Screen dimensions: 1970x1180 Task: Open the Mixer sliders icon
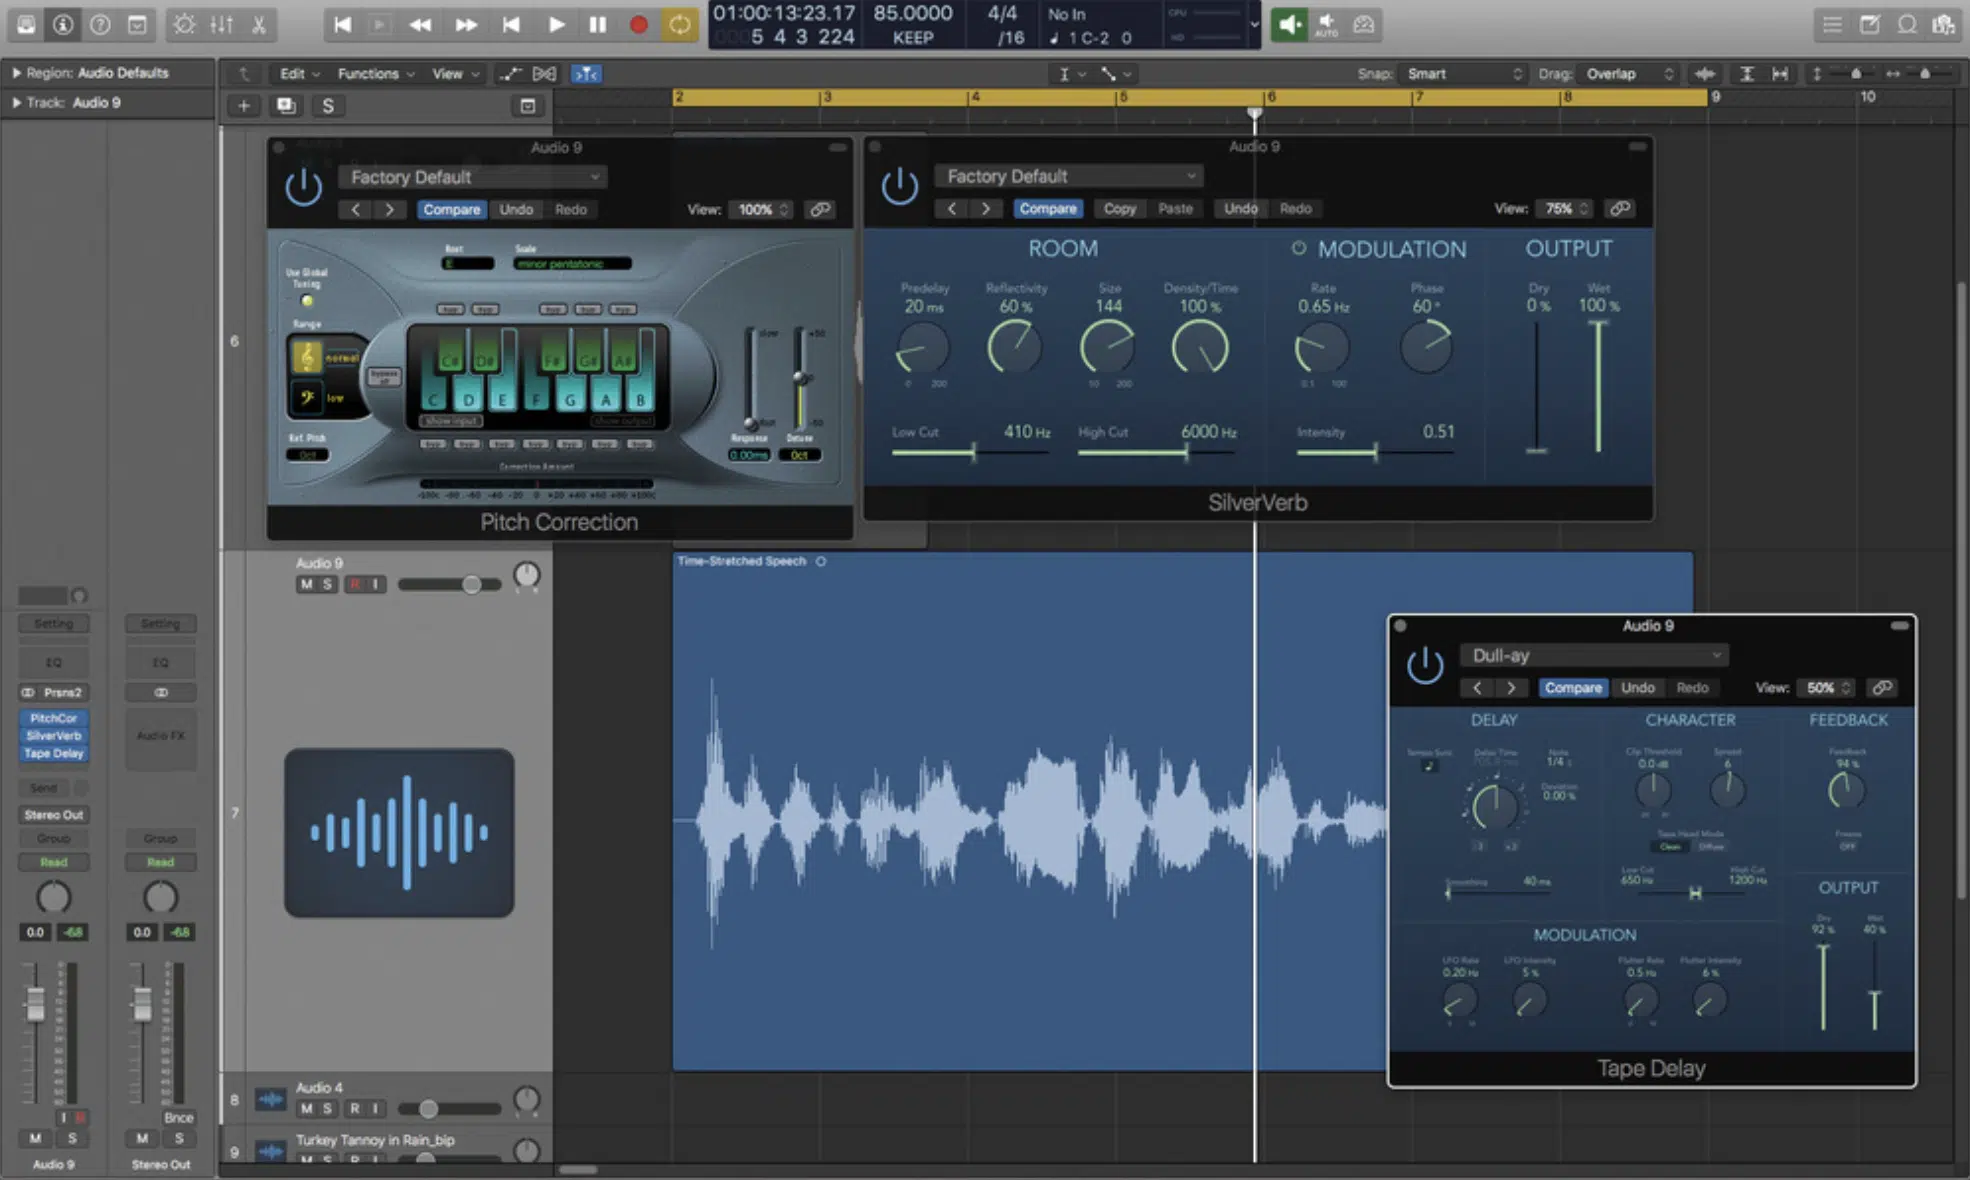221,24
